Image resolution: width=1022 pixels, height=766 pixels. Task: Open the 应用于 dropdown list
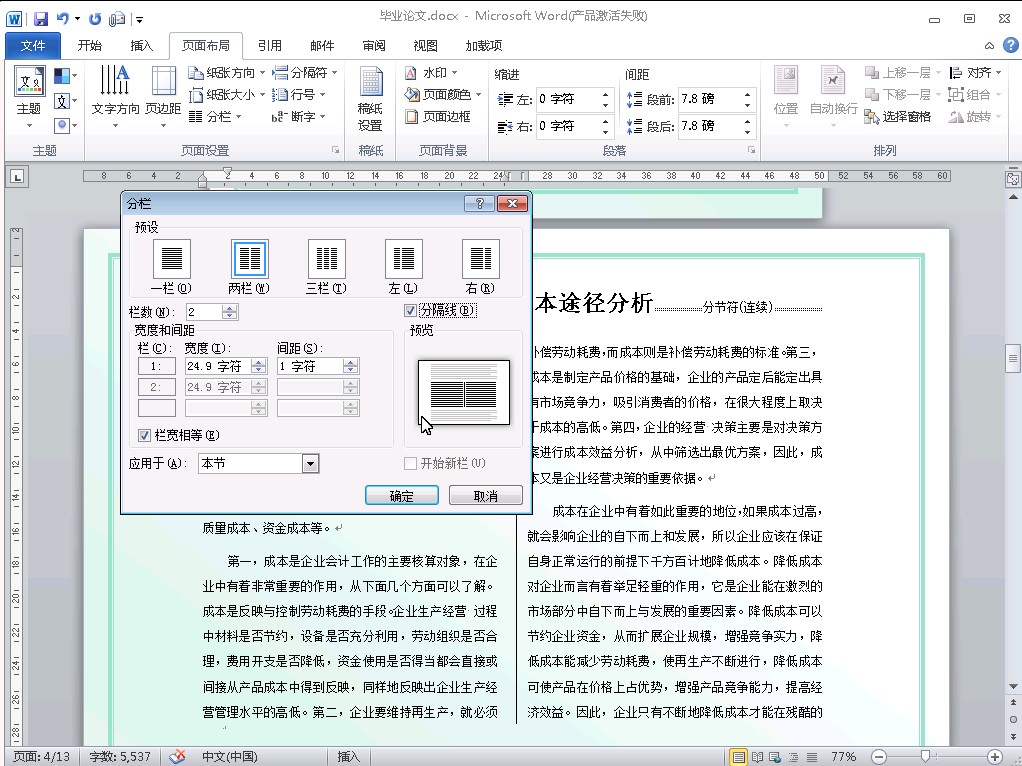(x=310, y=464)
